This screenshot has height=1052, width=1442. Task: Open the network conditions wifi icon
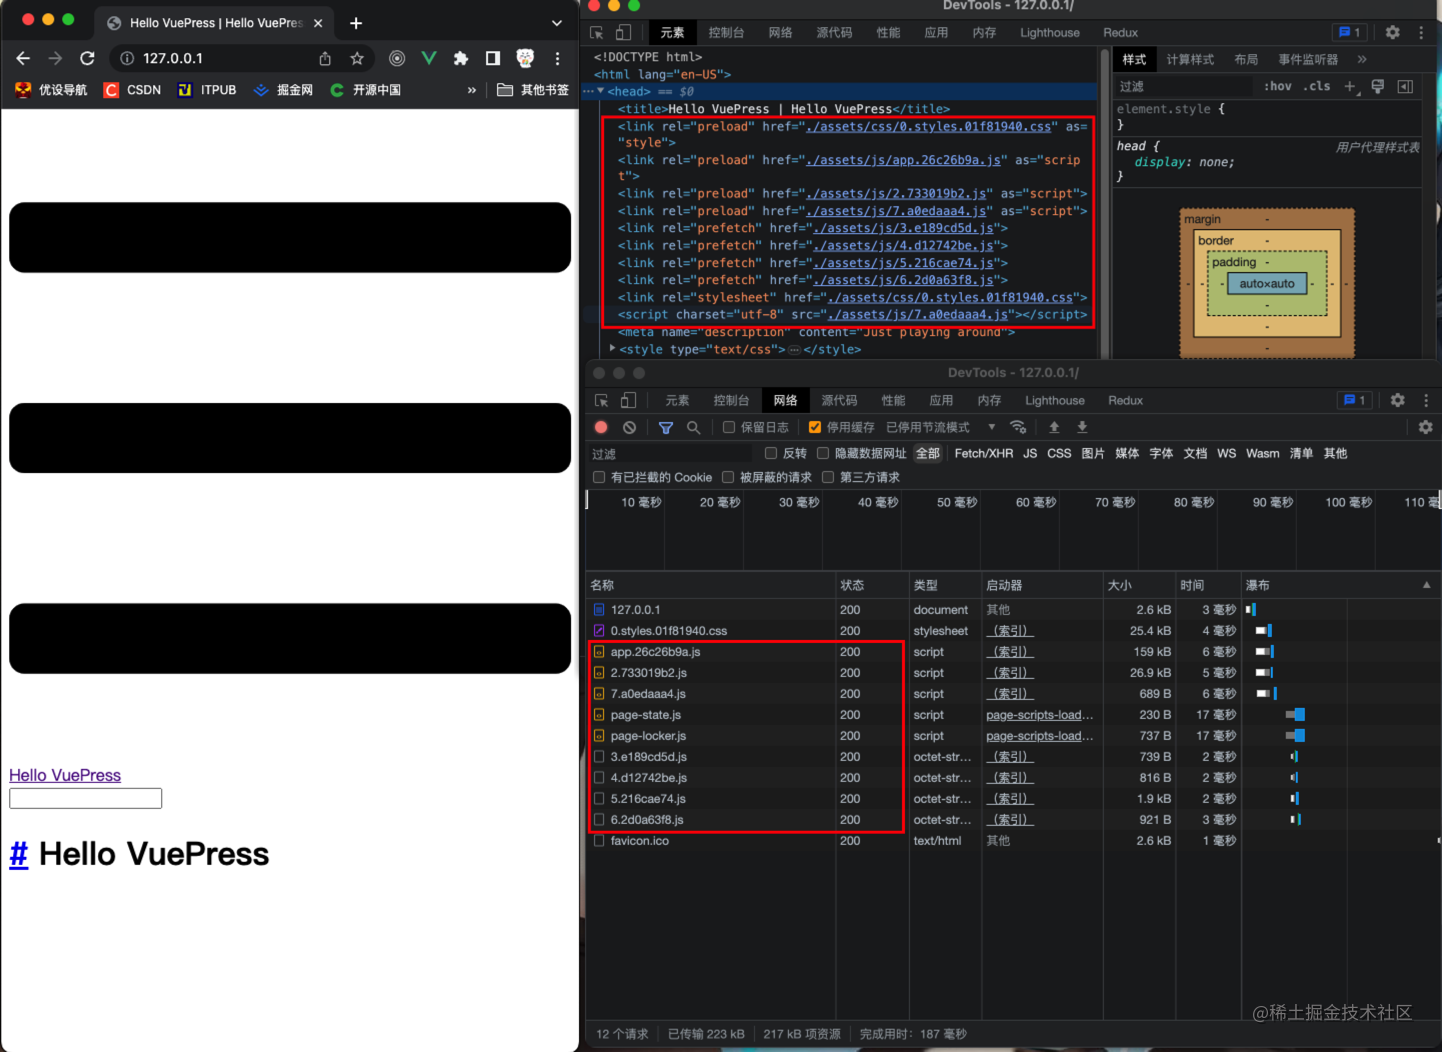coord(1018,427)
